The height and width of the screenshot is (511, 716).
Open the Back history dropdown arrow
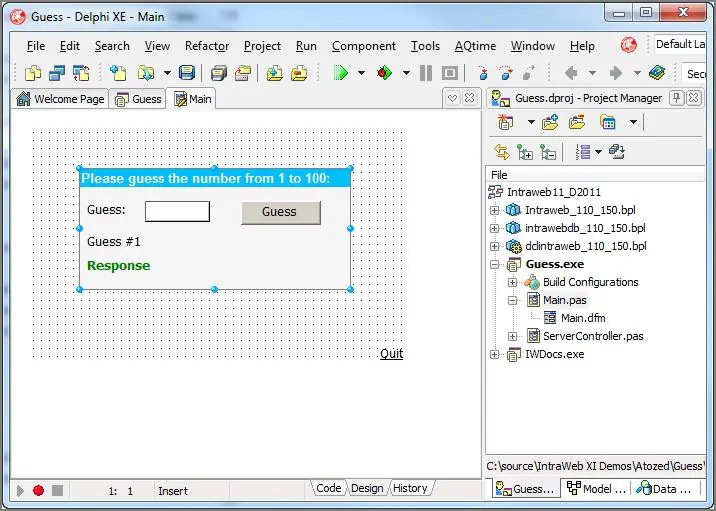coord(592,73)
